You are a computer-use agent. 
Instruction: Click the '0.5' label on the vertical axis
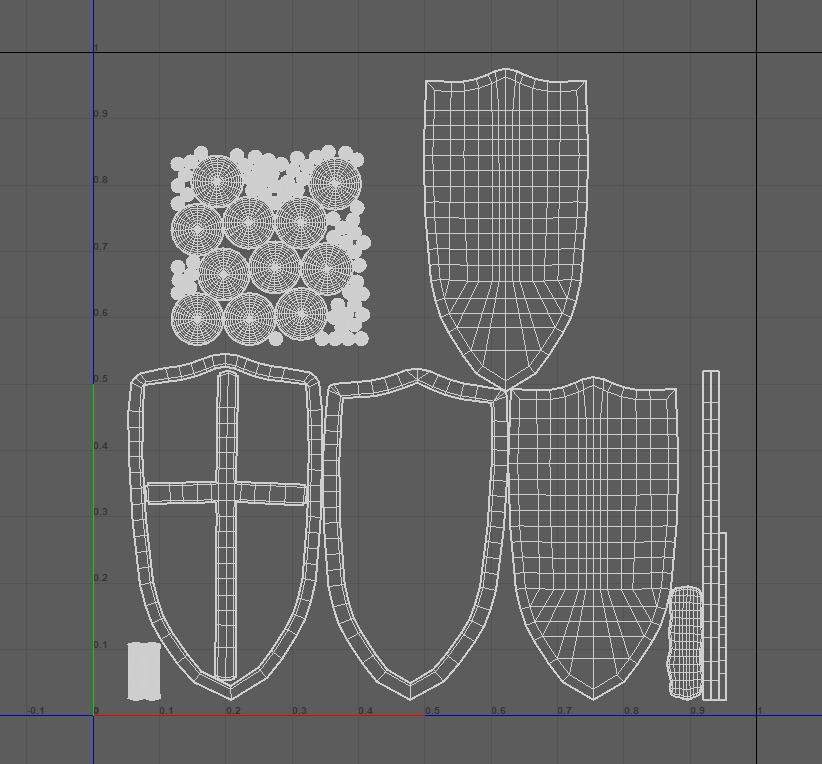tap(101, 379)
